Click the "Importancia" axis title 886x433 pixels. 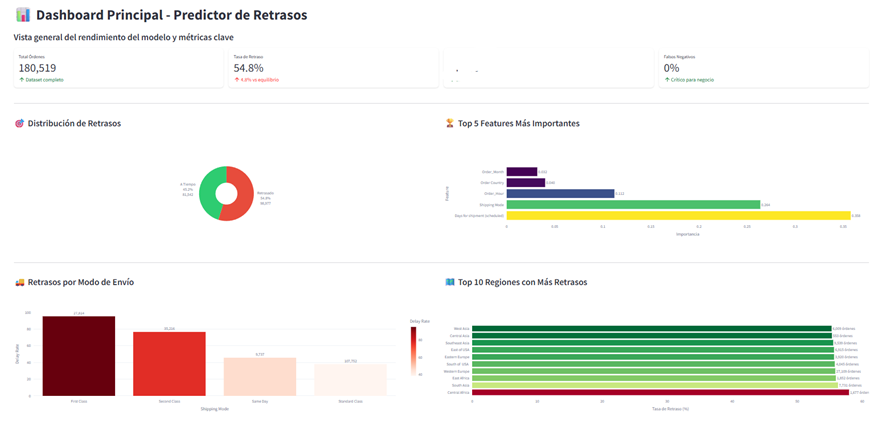(x=687, y=234)
